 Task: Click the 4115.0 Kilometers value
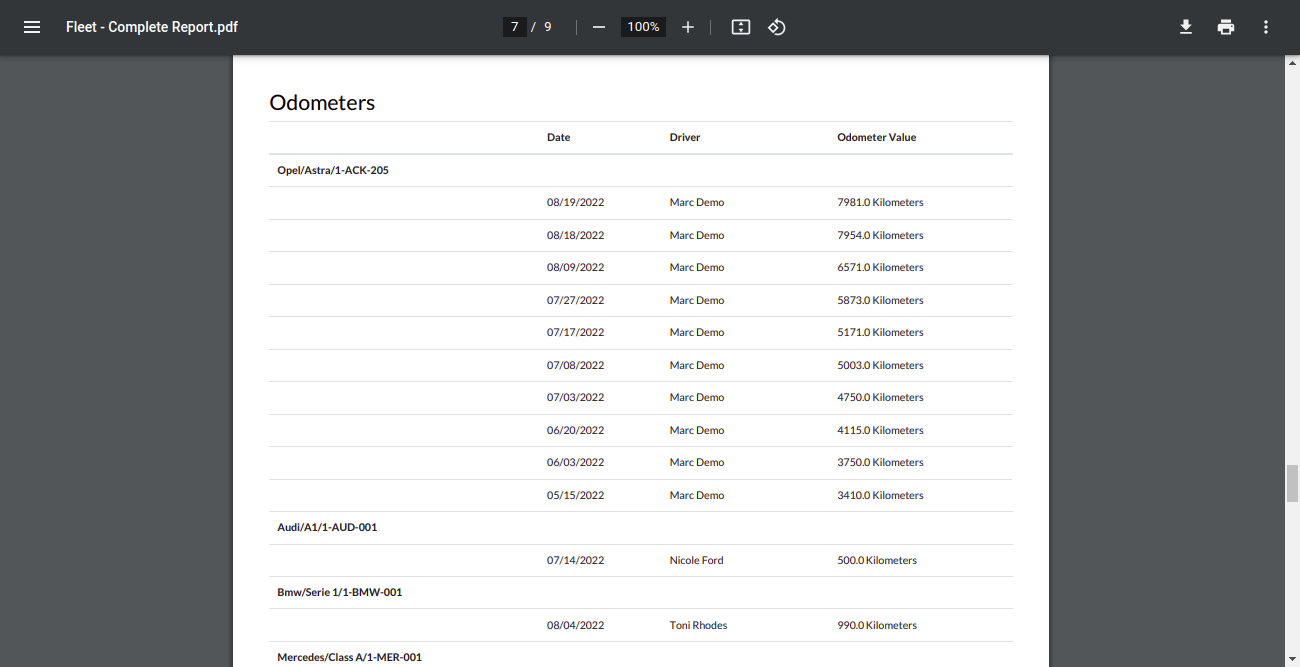[880, 430]
